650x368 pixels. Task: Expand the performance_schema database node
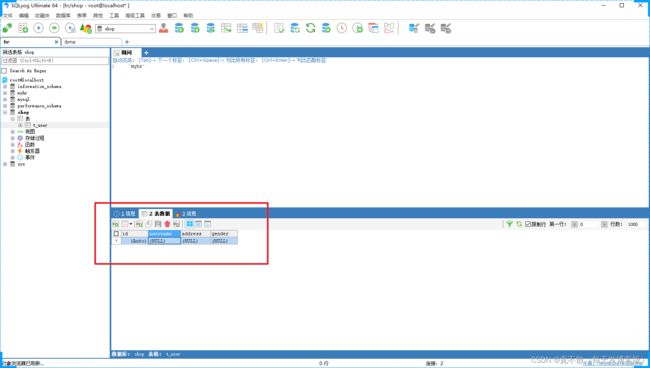tap(5, 106)
